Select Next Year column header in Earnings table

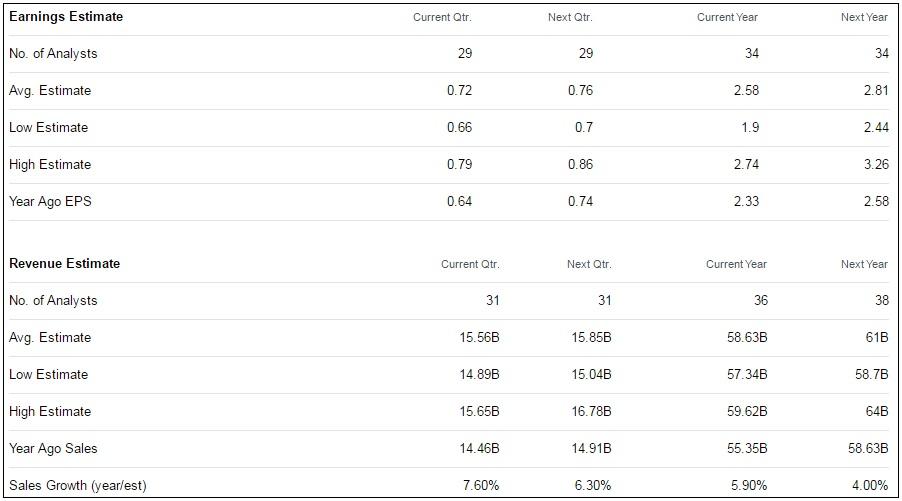(x=864, y=17)
